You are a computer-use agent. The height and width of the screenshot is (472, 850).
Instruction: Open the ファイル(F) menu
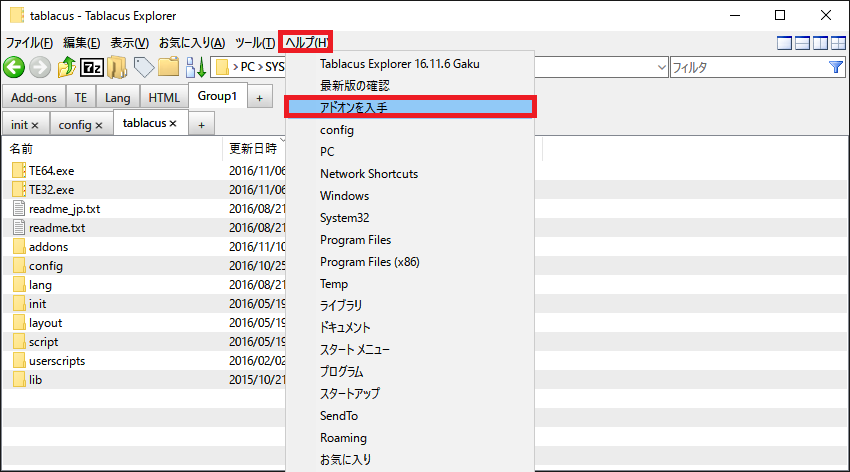point(29,43)
